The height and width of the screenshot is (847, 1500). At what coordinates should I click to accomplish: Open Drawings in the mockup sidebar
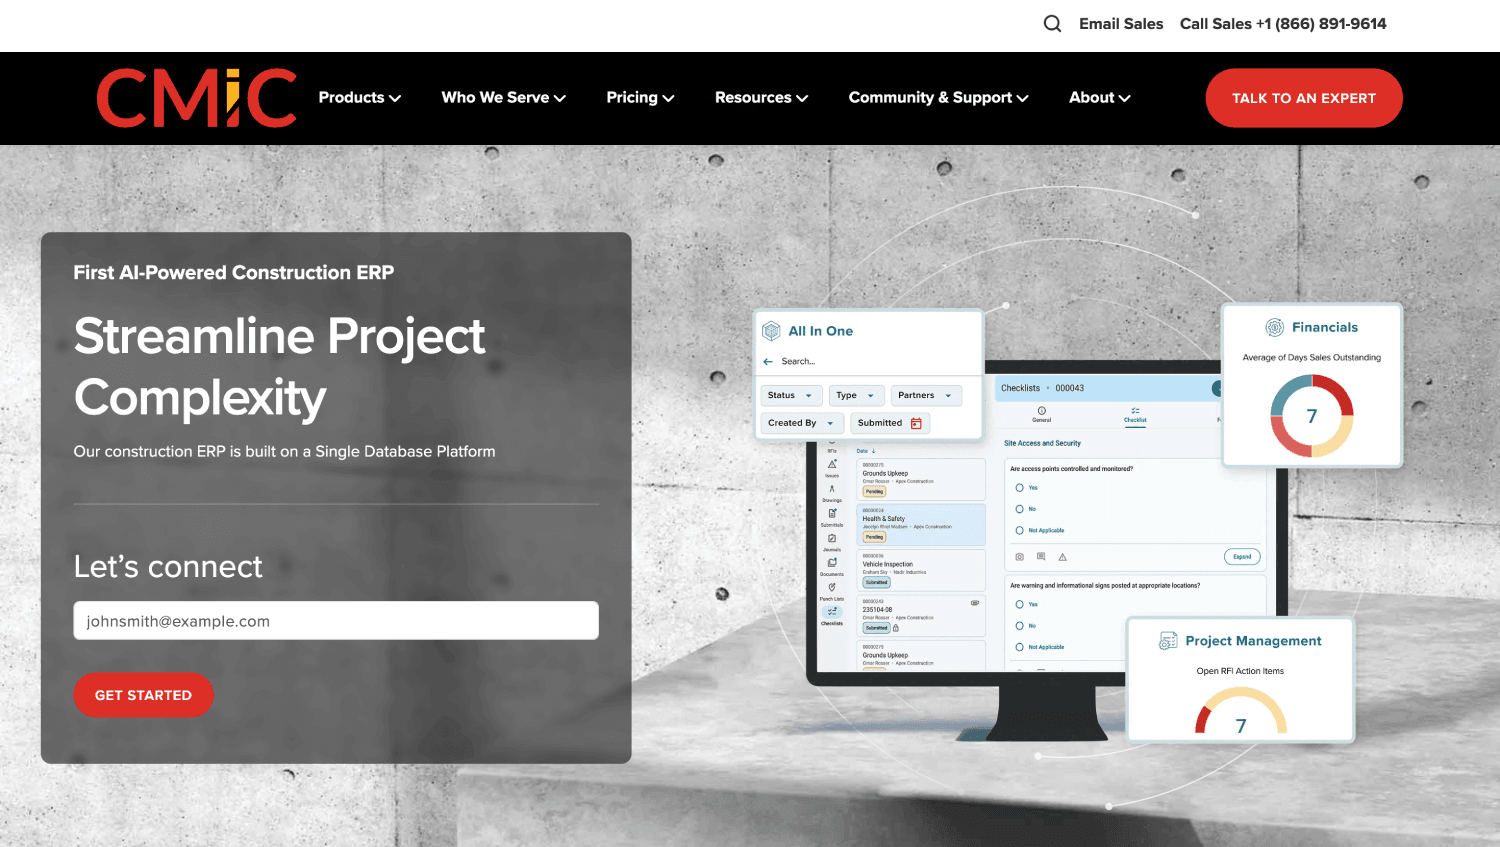[x=832, y=492]
